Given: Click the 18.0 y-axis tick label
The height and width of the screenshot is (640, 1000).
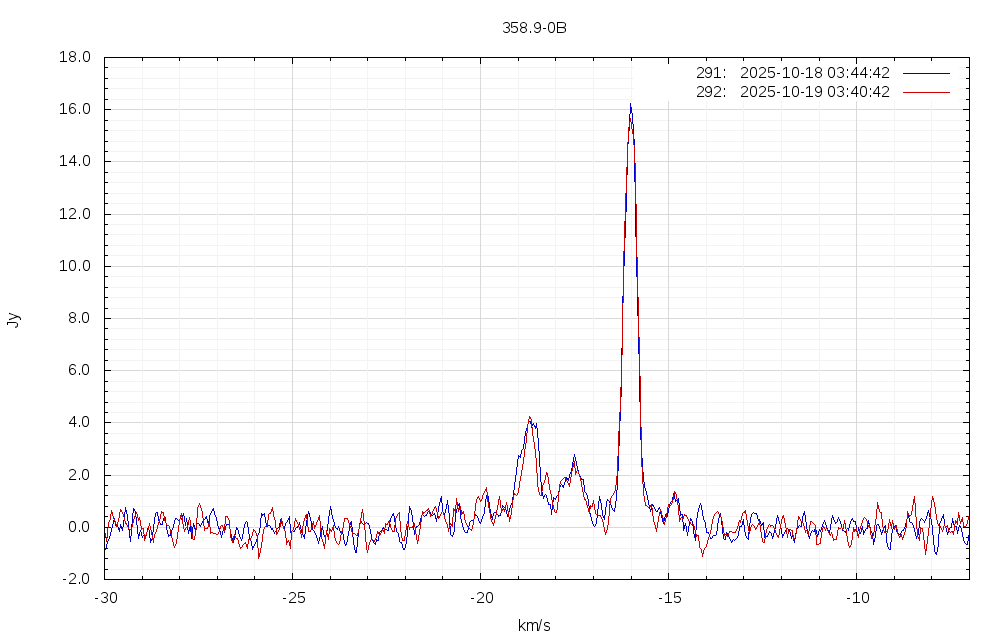Looking at the screenshot, I should tap(76, 57).
